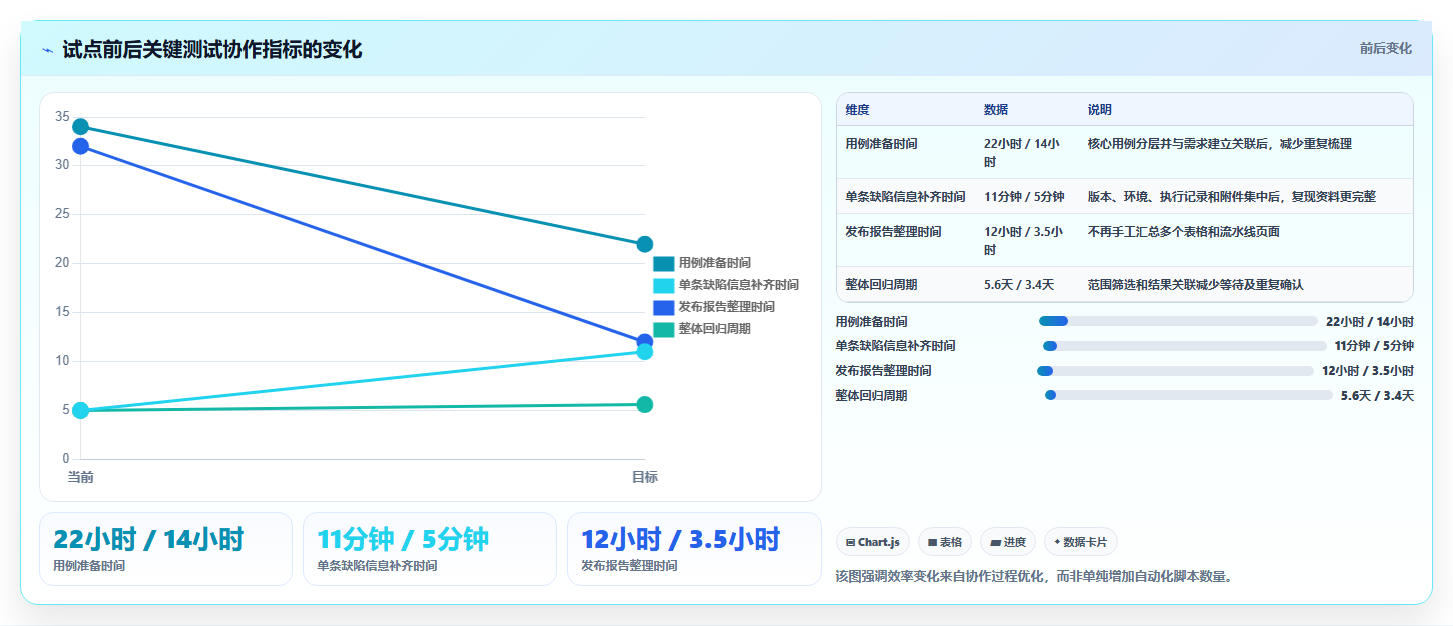
Task: Toggle the 整体回归周期 legend color box
Action: click(x=664, y=329)
